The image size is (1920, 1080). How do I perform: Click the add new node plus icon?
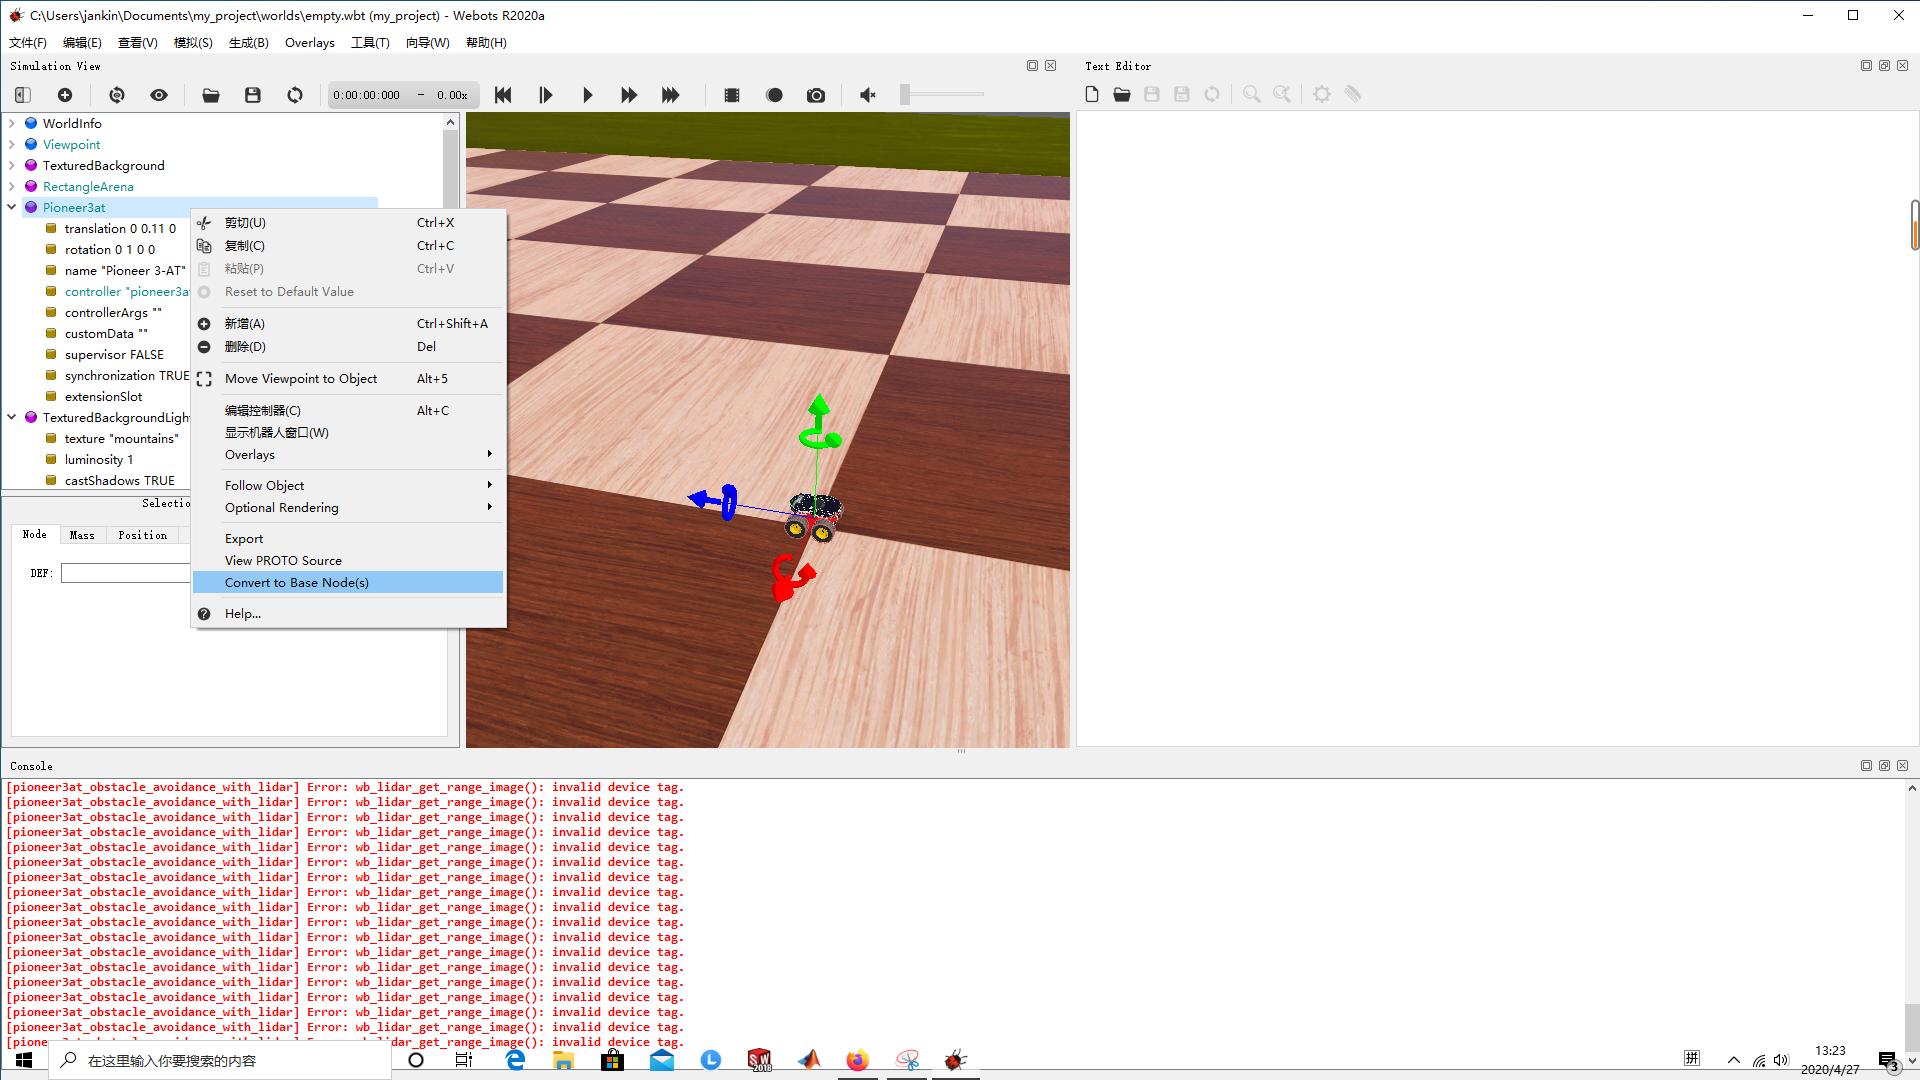coord(65,95)
